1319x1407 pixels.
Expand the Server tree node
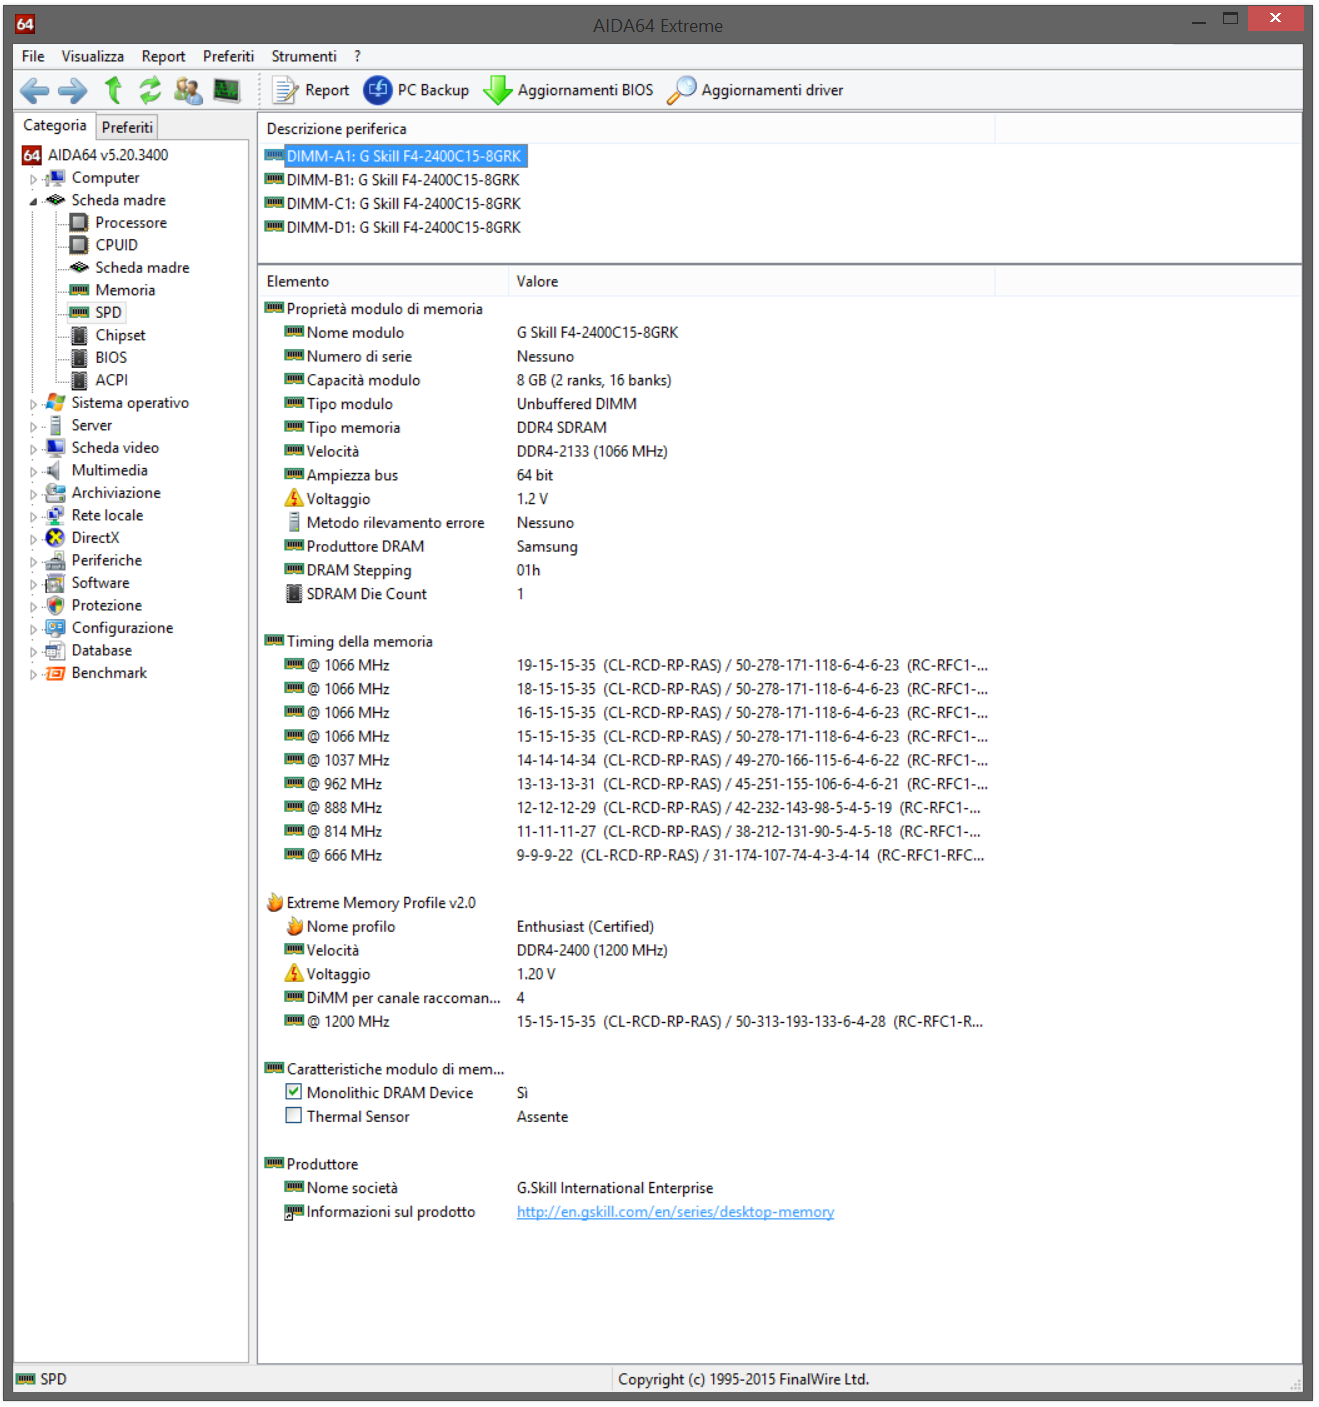(x=33, y=427)
